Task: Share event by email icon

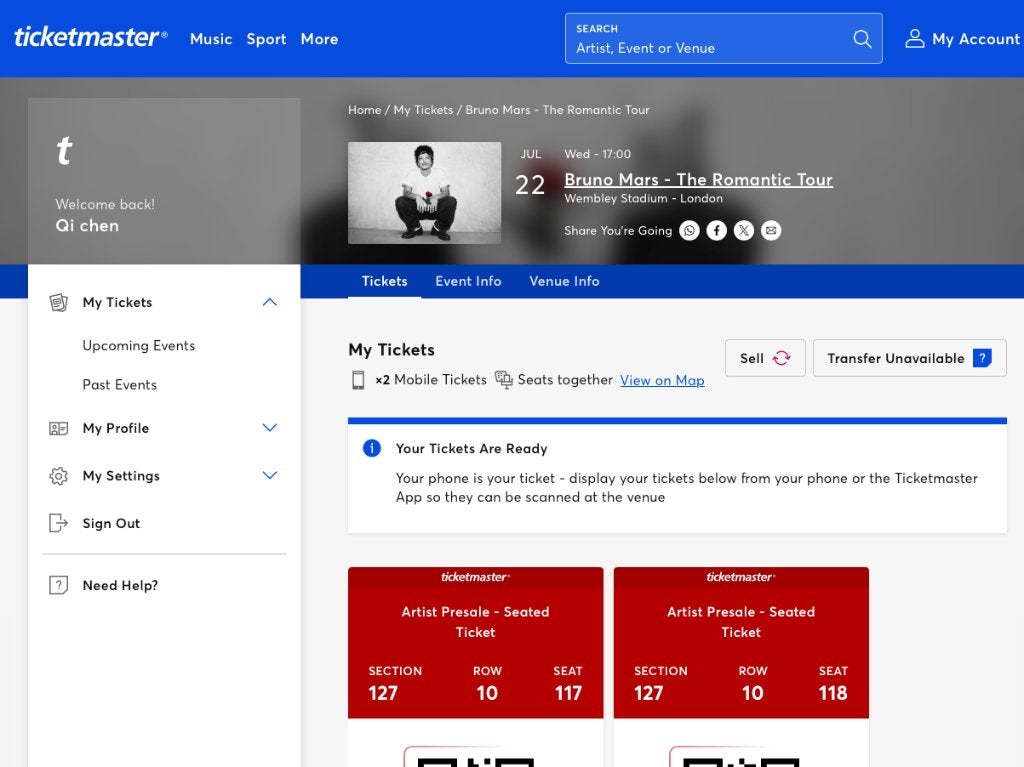Action: [771, 231]
